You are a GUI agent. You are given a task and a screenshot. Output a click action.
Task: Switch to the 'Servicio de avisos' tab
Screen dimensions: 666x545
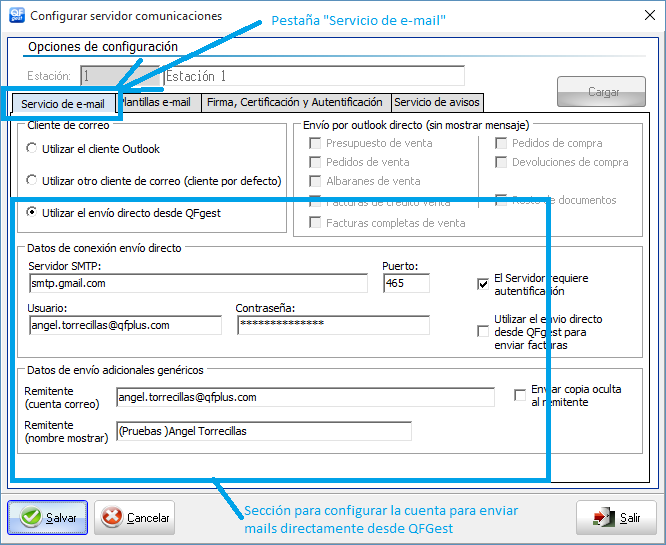click(437, 102)
